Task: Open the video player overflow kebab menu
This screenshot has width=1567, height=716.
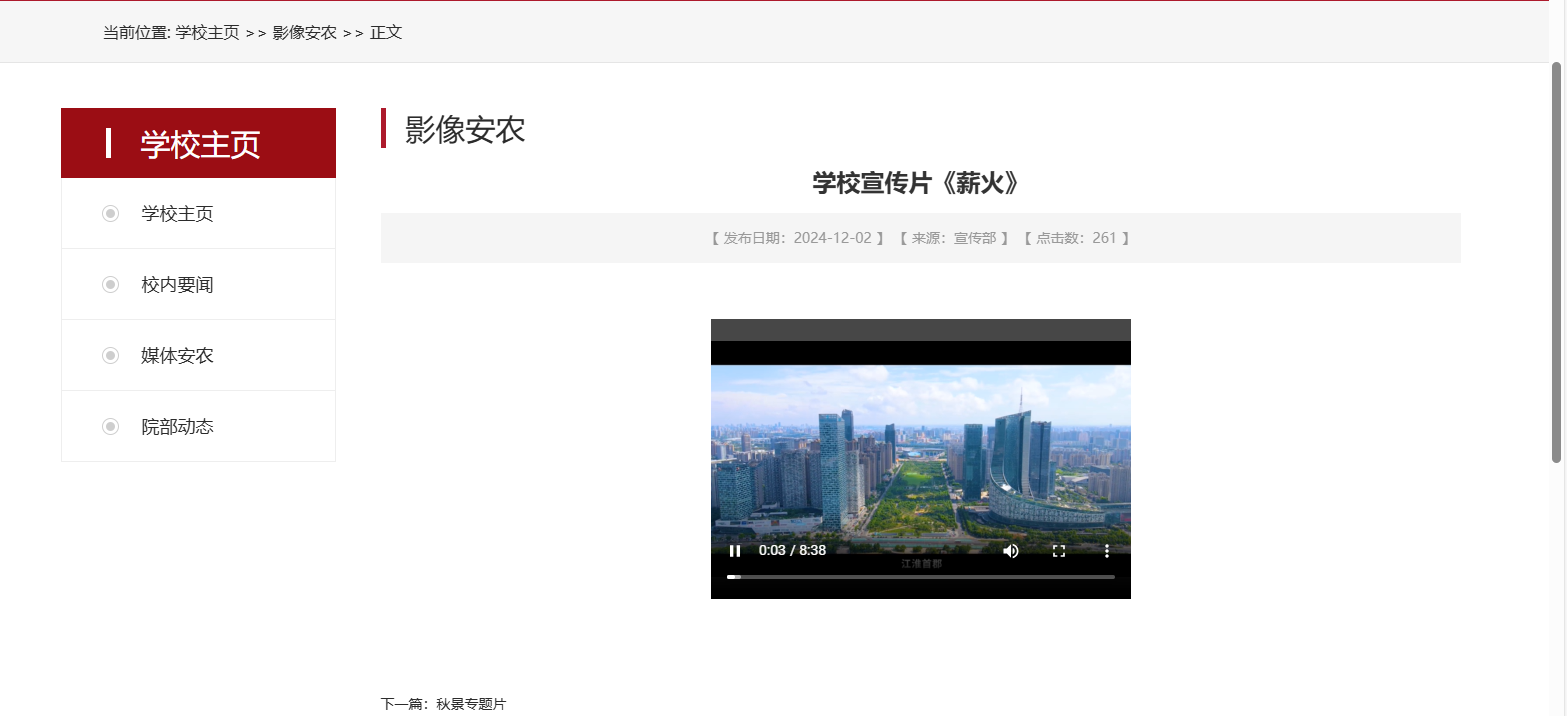Action: [x=1106, y=551]
